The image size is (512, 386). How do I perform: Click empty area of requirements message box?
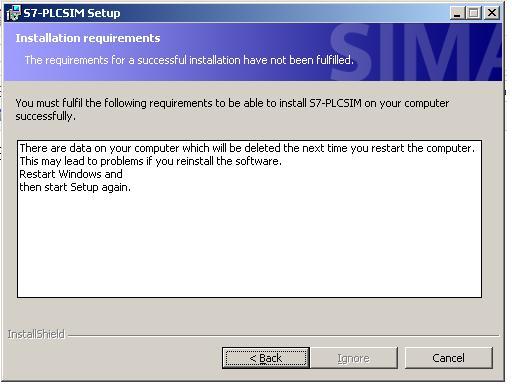pos(249,245)
